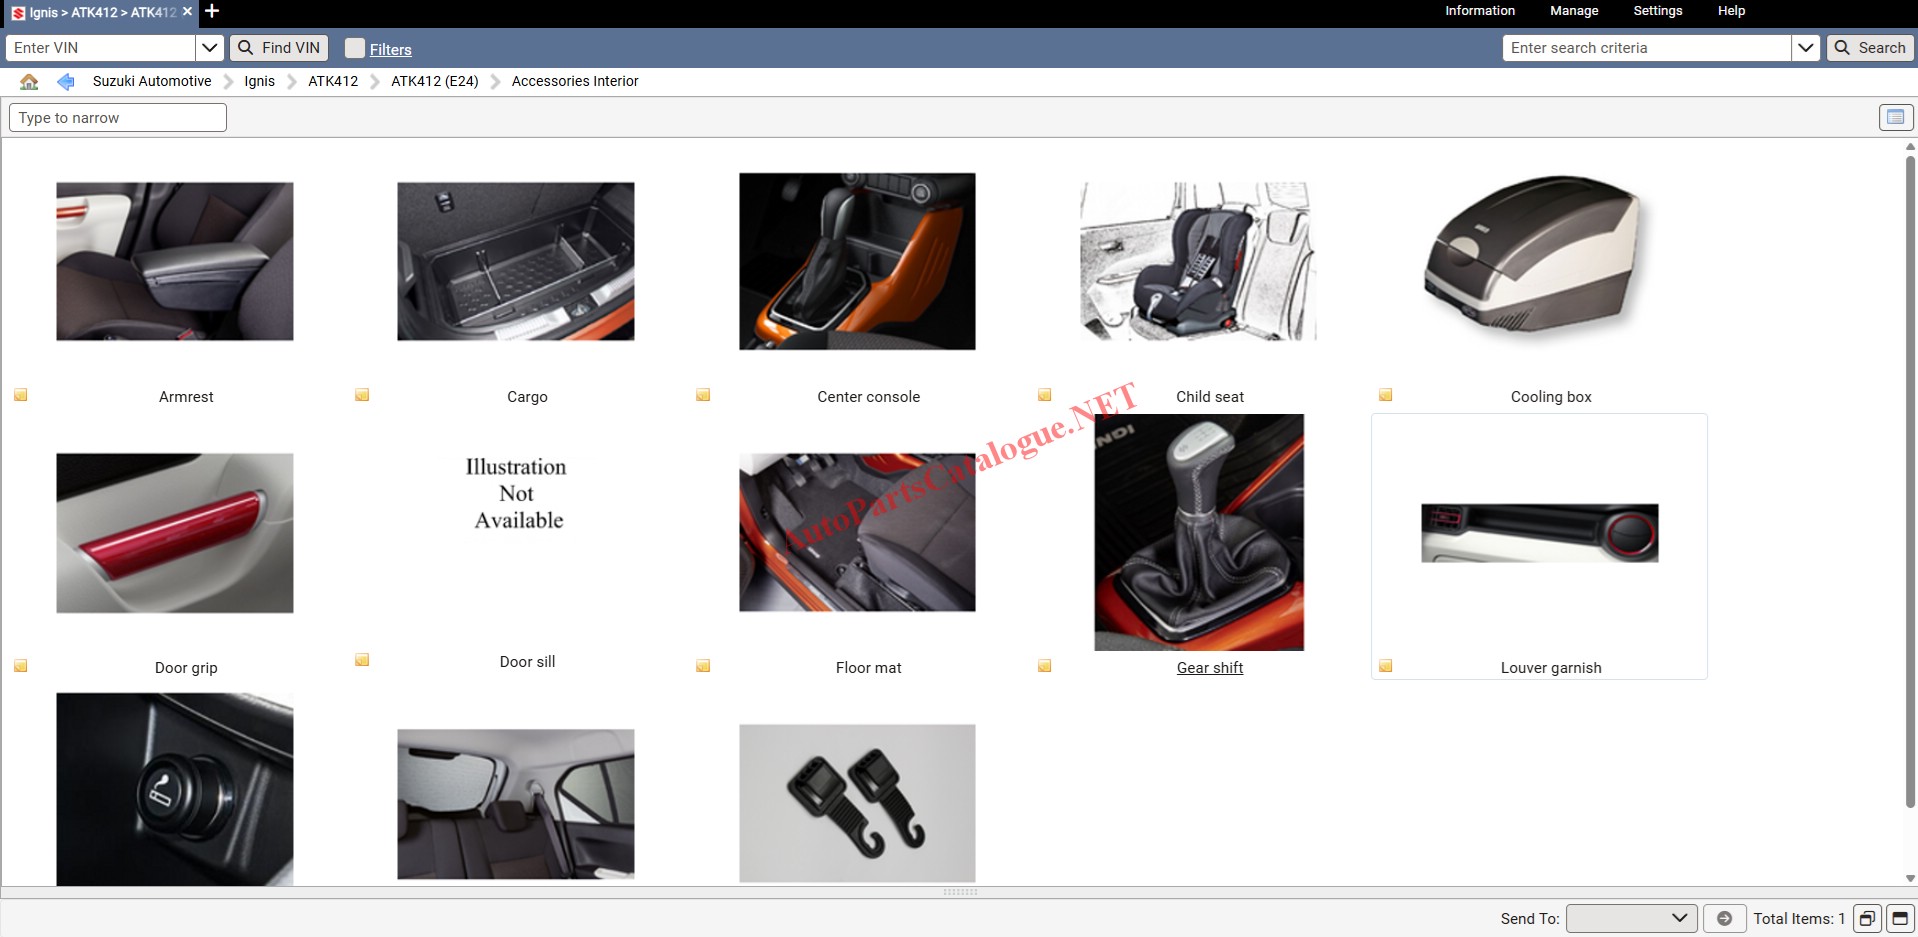This screenshot has height=937, width=1918.
Task: Select the Cooling box thumbnail
Action: (x=1538, y=260)
